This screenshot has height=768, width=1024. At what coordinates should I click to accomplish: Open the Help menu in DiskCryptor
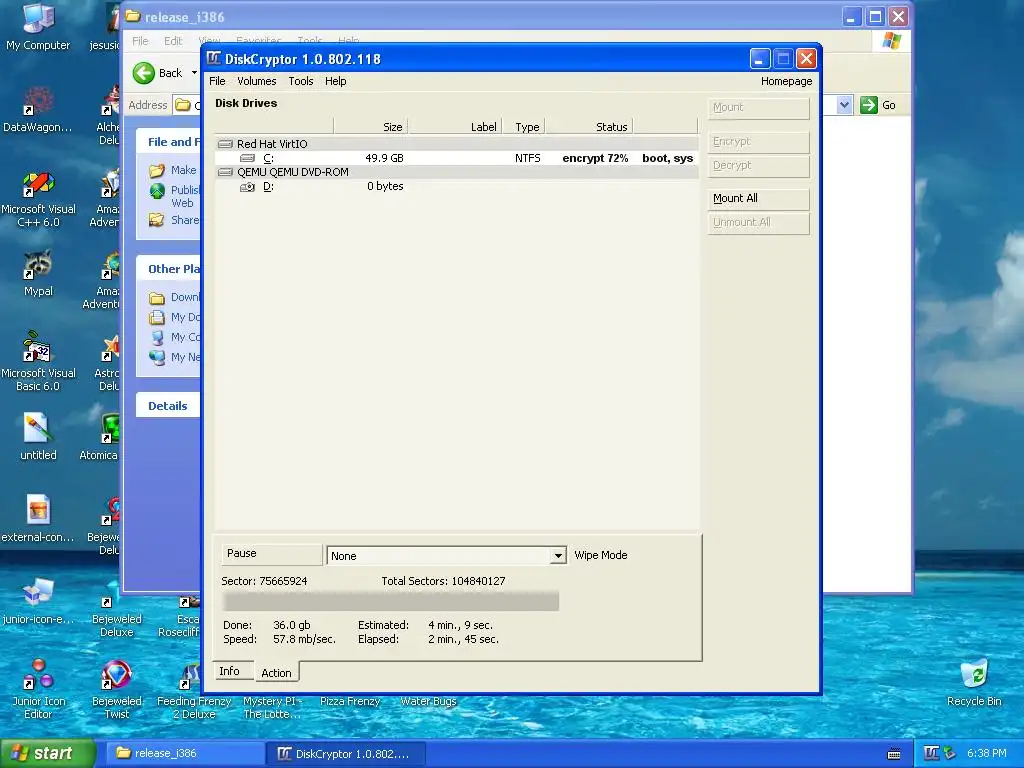point(336,81)
